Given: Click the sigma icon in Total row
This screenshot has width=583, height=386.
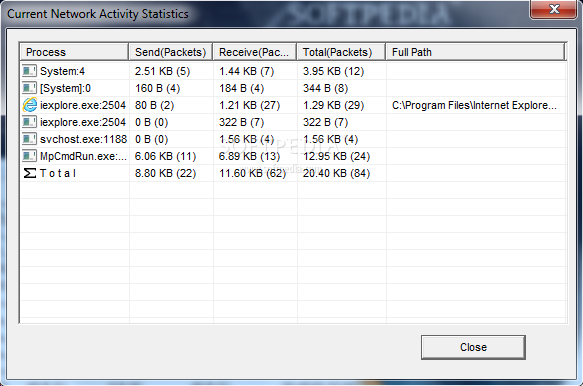Looking at the screenshot, I should 30,173.
